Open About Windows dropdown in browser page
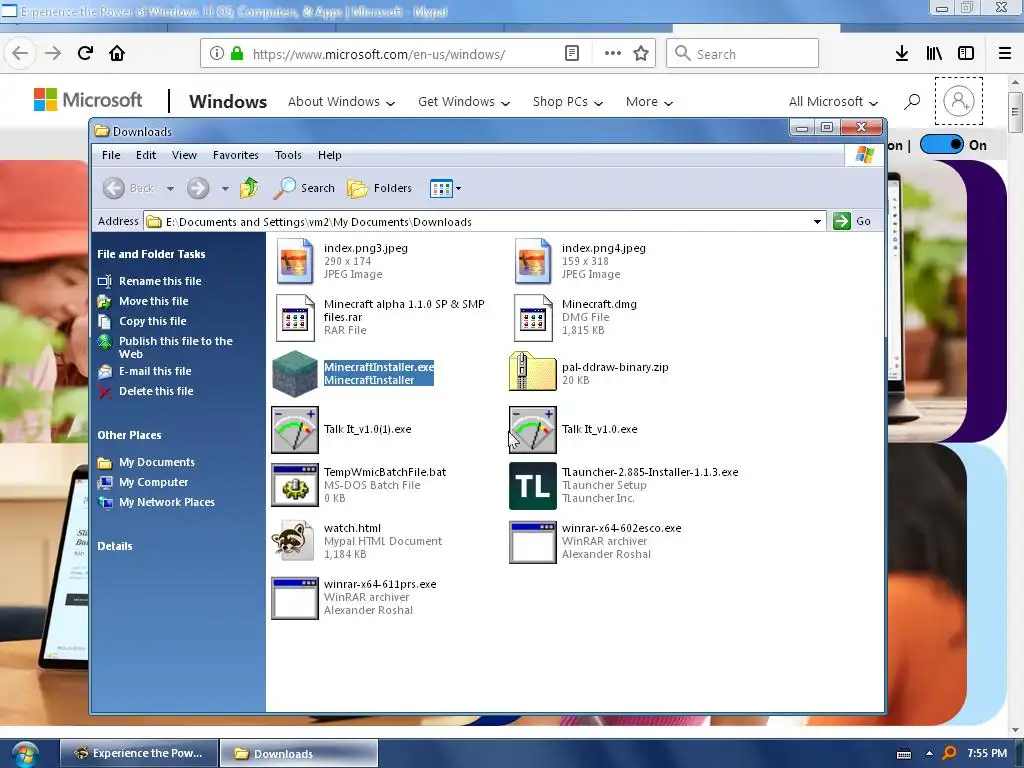This screenshot has height=768, width=1024. click(342, 102)
